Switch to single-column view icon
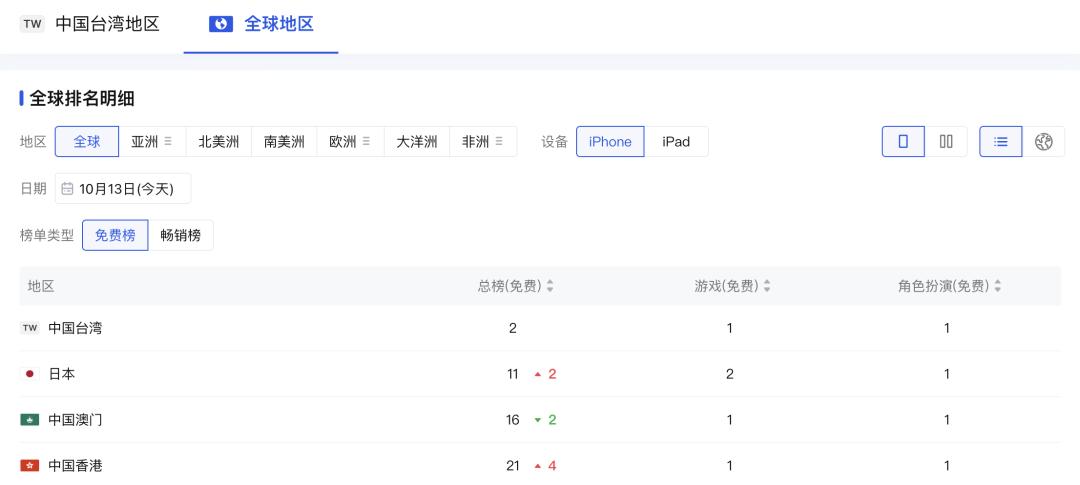This screenshot has height=485, width=1080. 903,142
